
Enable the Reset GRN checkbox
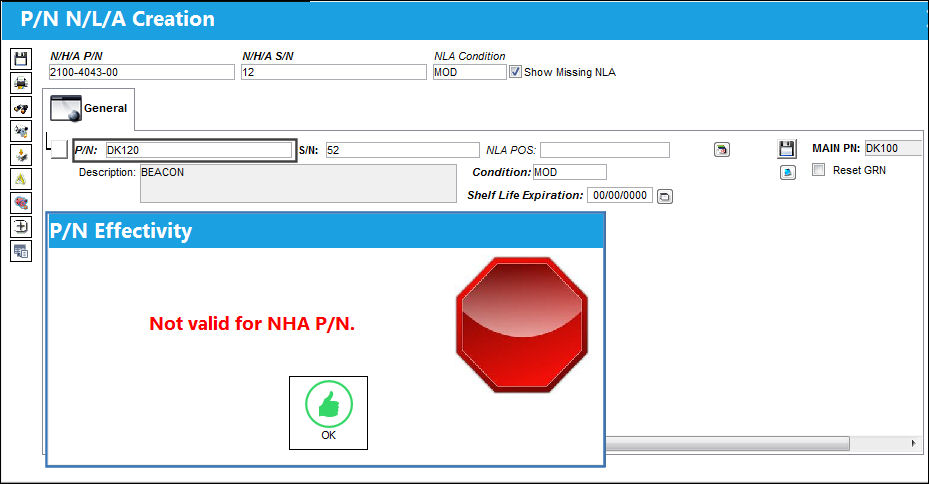point(818,169)
